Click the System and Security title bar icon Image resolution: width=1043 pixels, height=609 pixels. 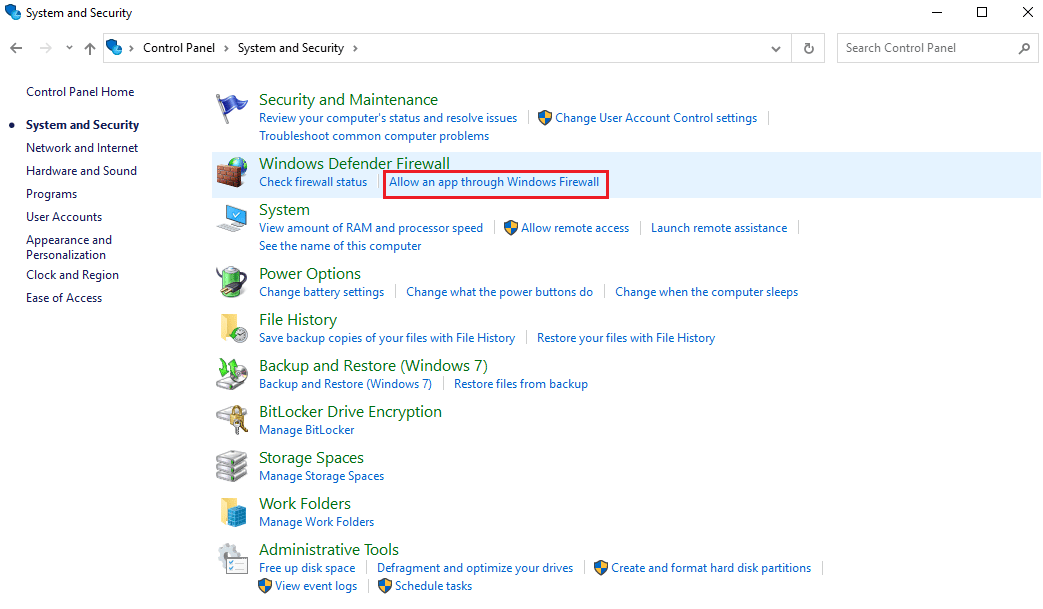(x=13, y=12)
